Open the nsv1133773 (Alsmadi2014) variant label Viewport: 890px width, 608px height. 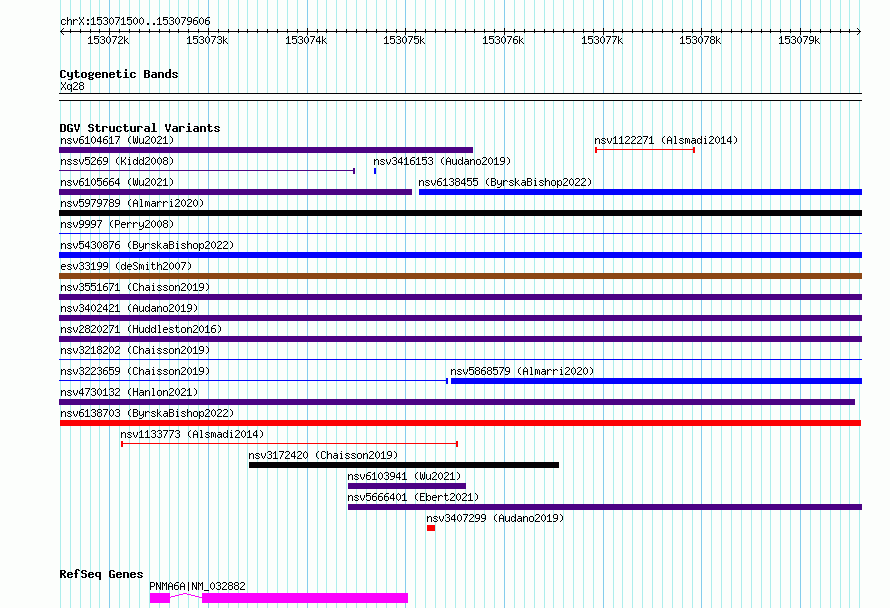point(192,434)
